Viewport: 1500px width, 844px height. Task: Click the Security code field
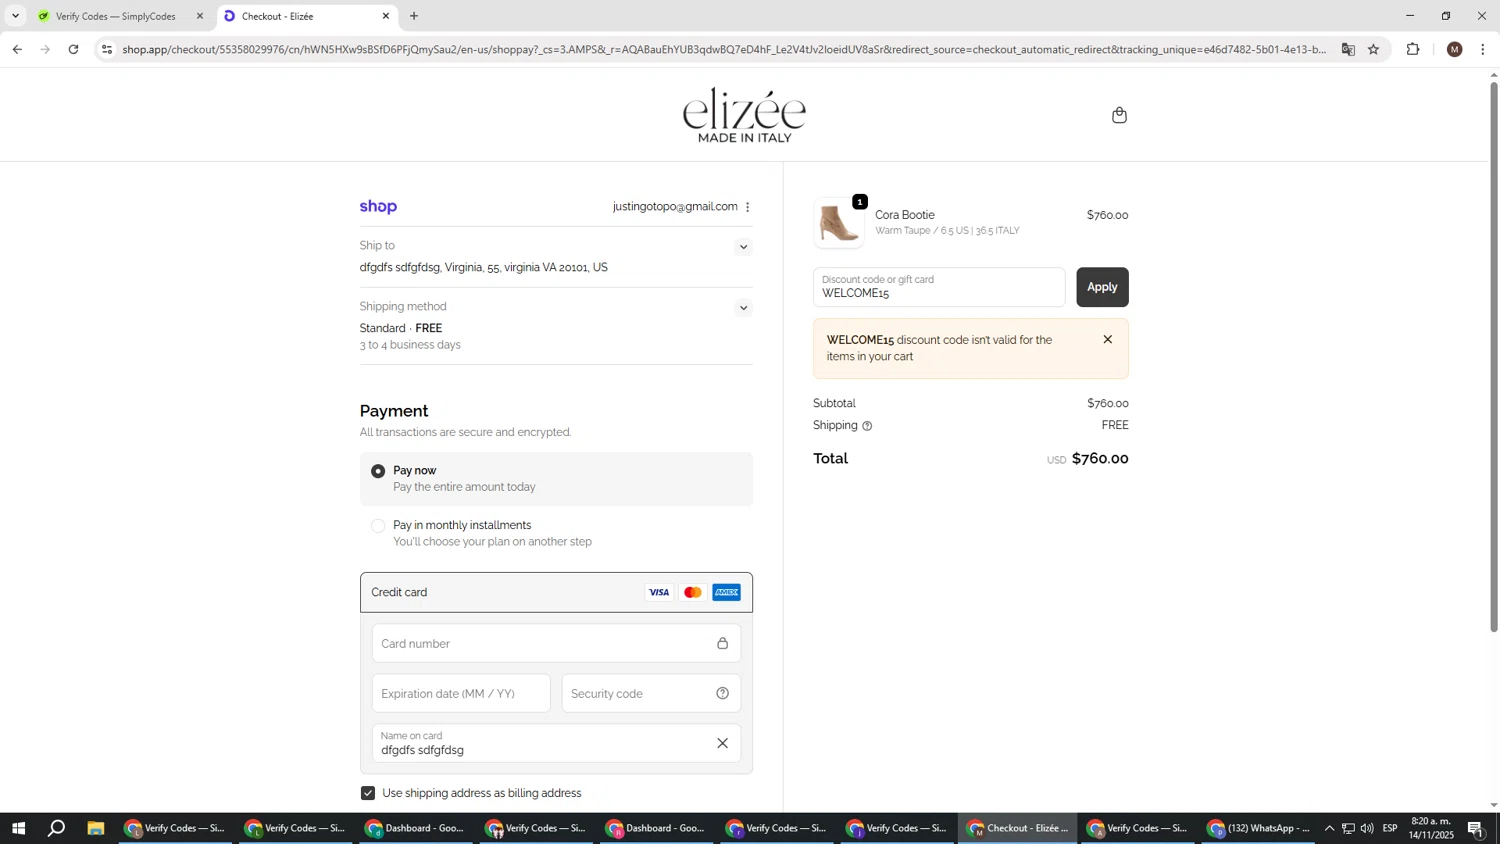tap(651, 693)
